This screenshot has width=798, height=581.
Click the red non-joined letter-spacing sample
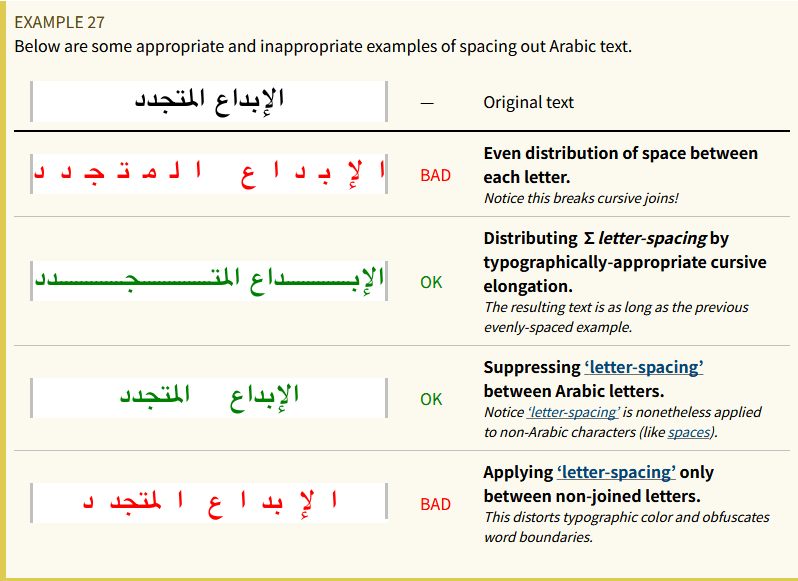(x=209, y=503)
